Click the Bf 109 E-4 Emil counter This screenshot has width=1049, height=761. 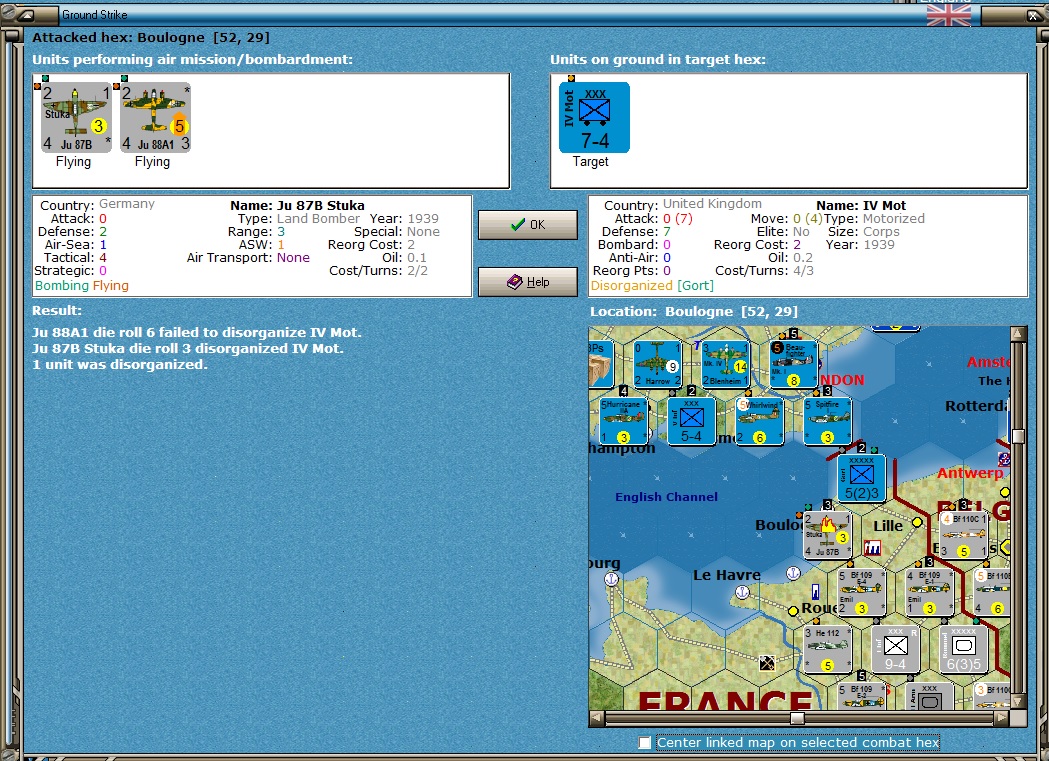862,592
